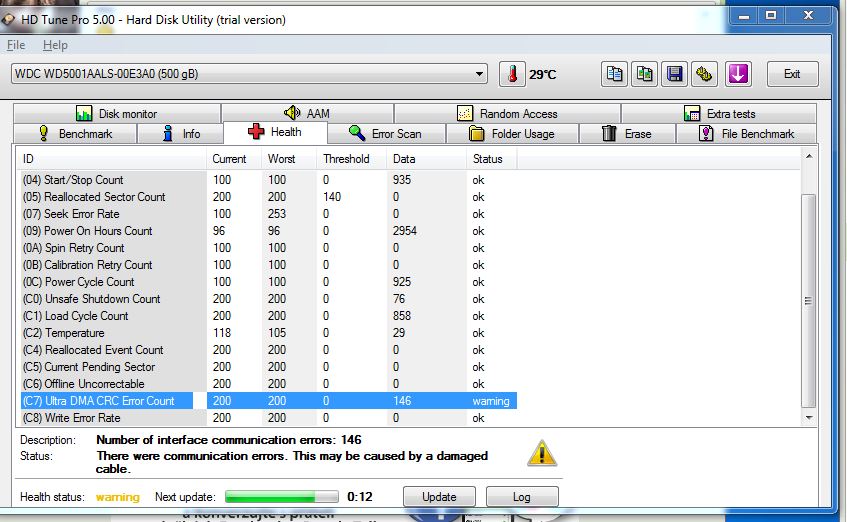Image resolution: width=847 pixels, height=522 pixels.
Task: Select the (07) Seek Error Rate row
Action: pos(268,214)
